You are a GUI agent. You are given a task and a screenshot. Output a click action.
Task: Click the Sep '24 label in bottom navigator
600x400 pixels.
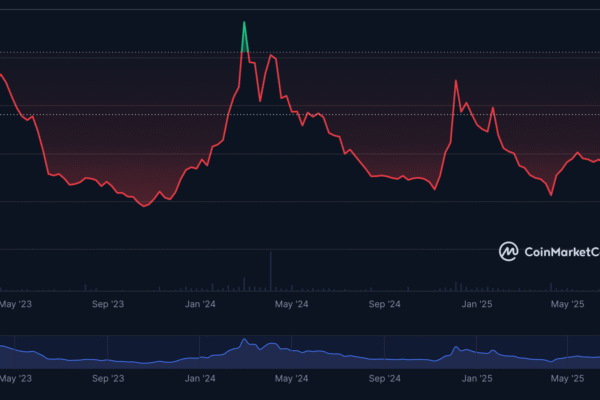(x=384, y=380)
